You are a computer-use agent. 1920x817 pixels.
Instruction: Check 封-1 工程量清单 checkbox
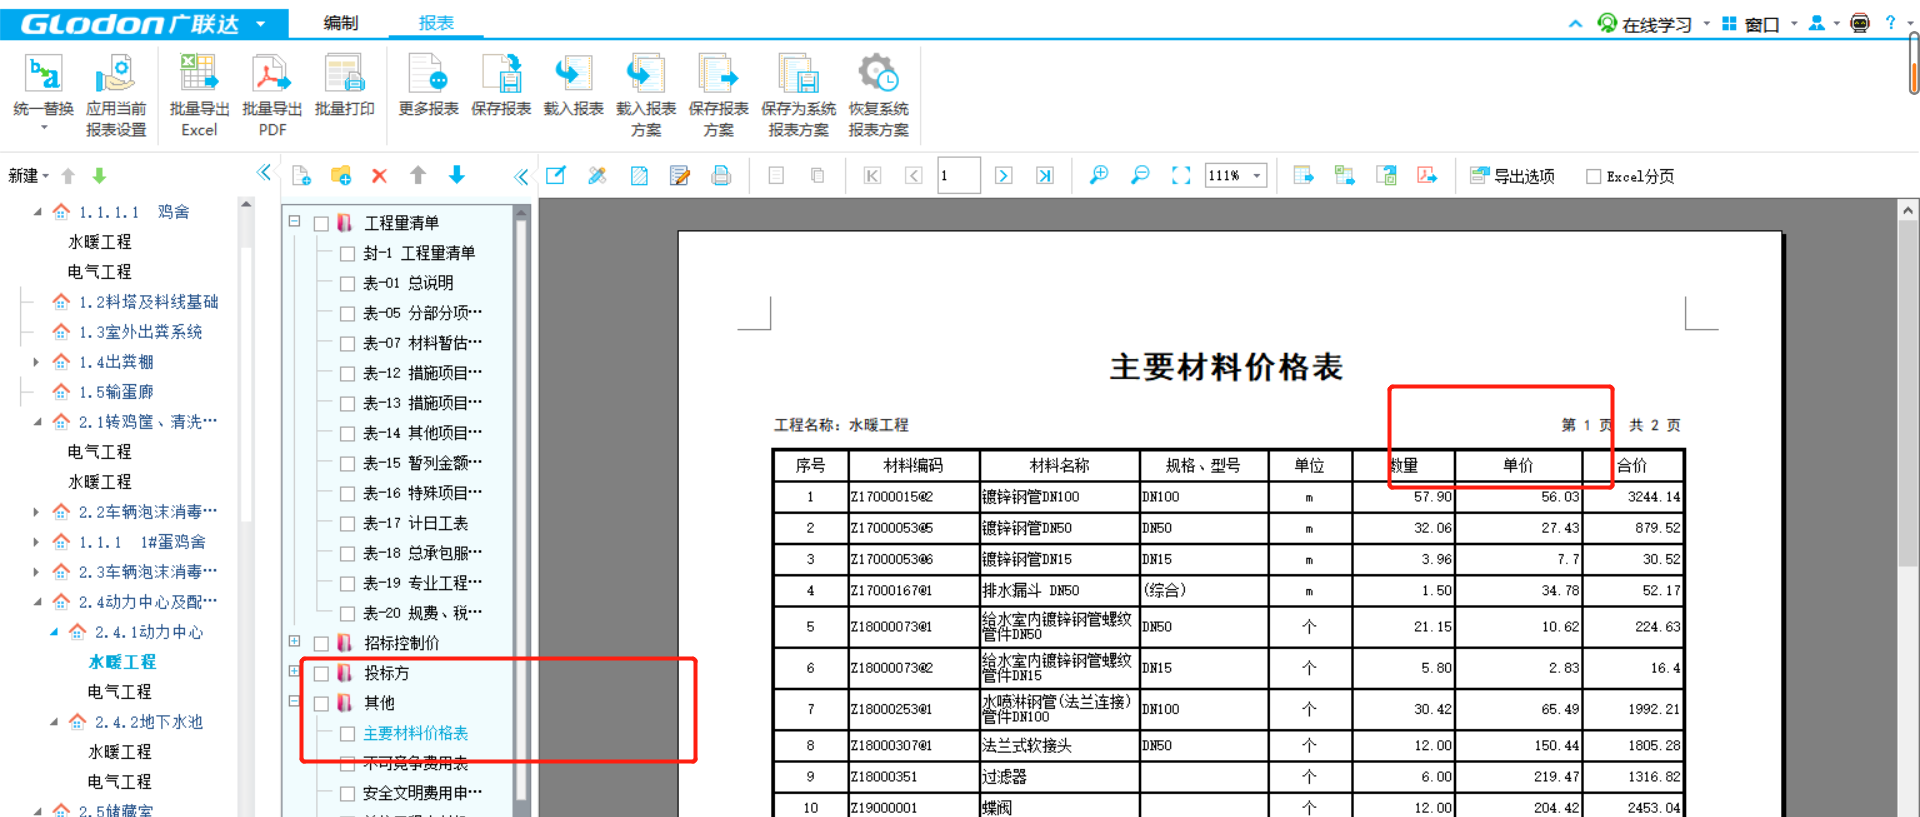[x=347, y=254]
